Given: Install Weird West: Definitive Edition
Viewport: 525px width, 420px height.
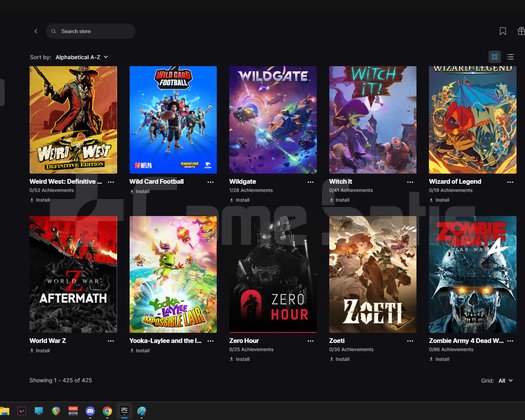Looking at the screenshot, I should [x=40, y=200].
